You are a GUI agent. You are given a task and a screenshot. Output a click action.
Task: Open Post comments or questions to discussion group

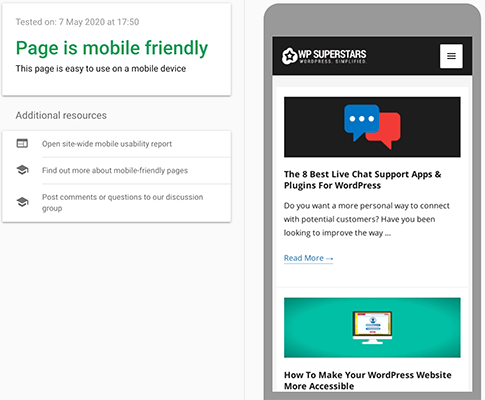[x=122, y=202]
